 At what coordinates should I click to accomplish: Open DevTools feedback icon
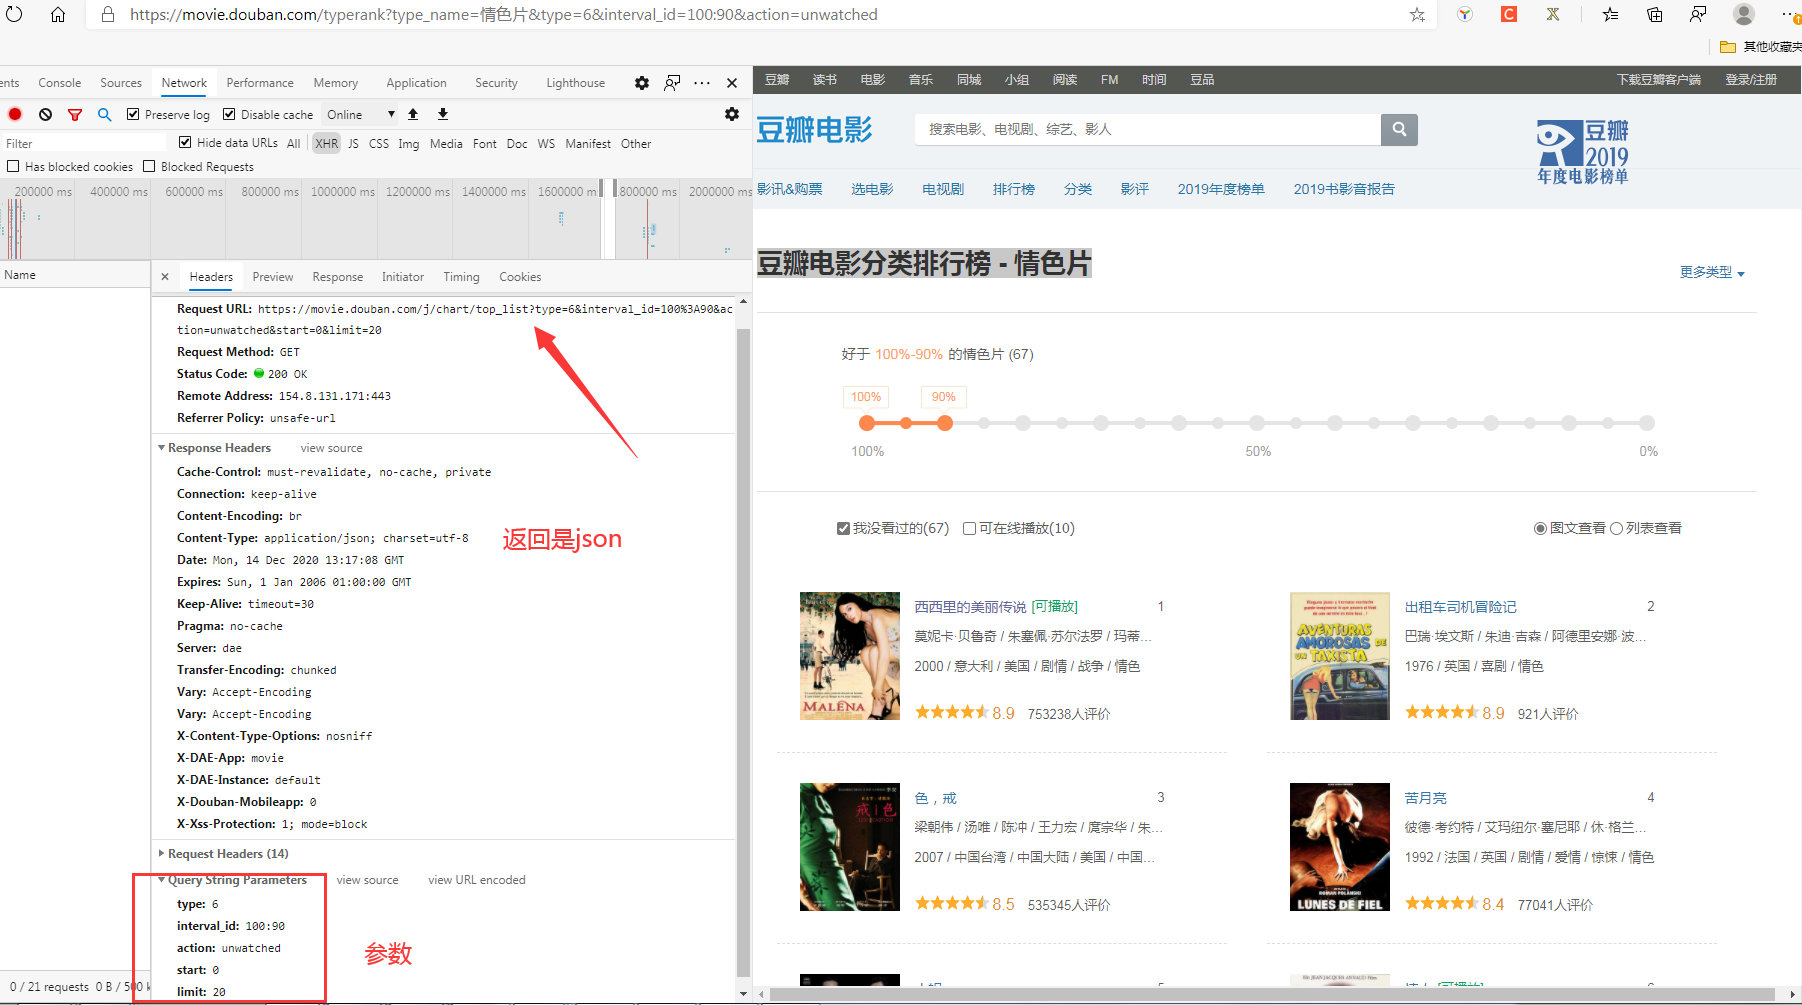(x=672, y=83)
